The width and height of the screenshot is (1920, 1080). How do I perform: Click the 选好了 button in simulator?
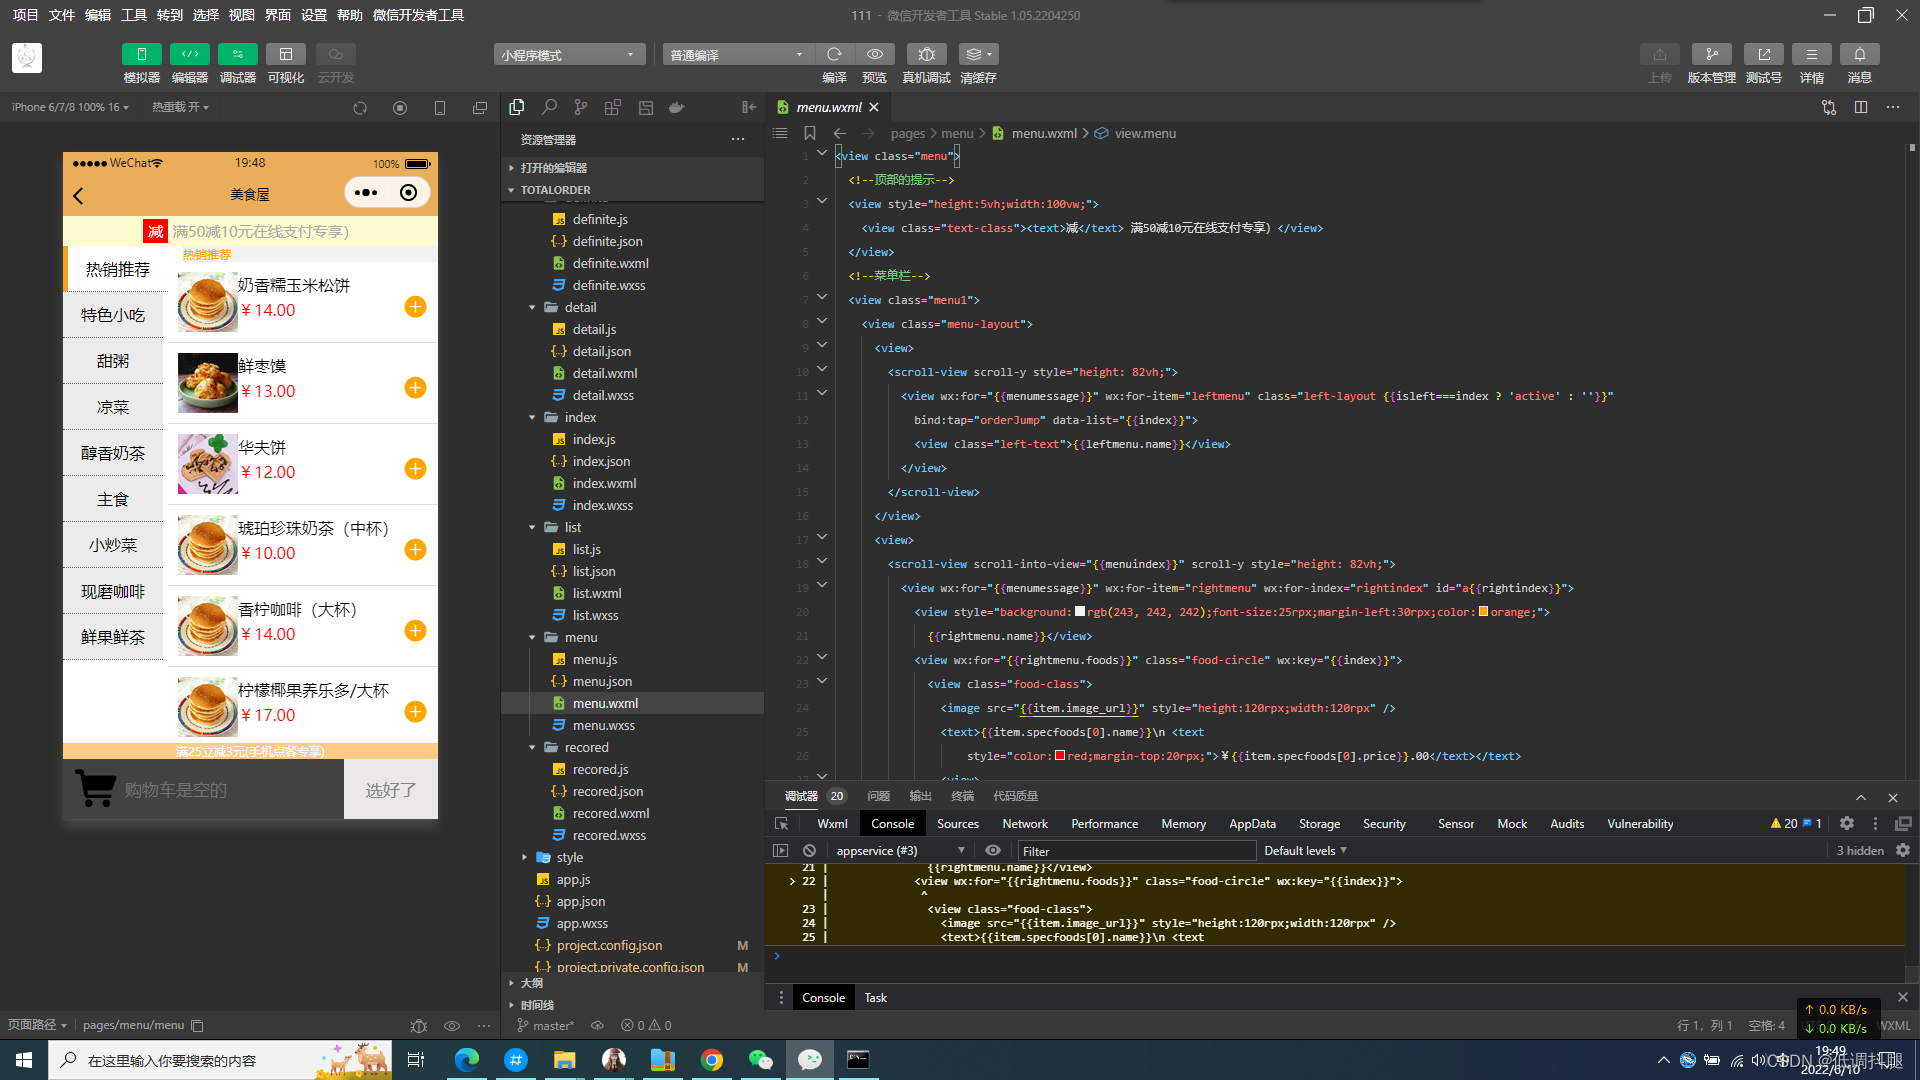390,790
